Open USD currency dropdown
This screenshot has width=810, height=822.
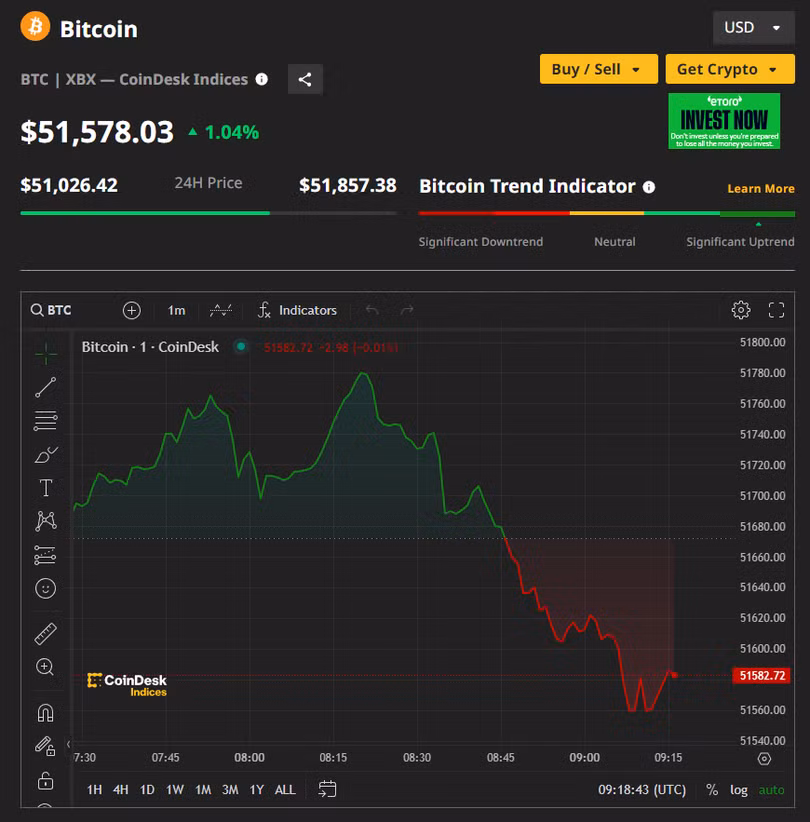(x=753, y=27)
